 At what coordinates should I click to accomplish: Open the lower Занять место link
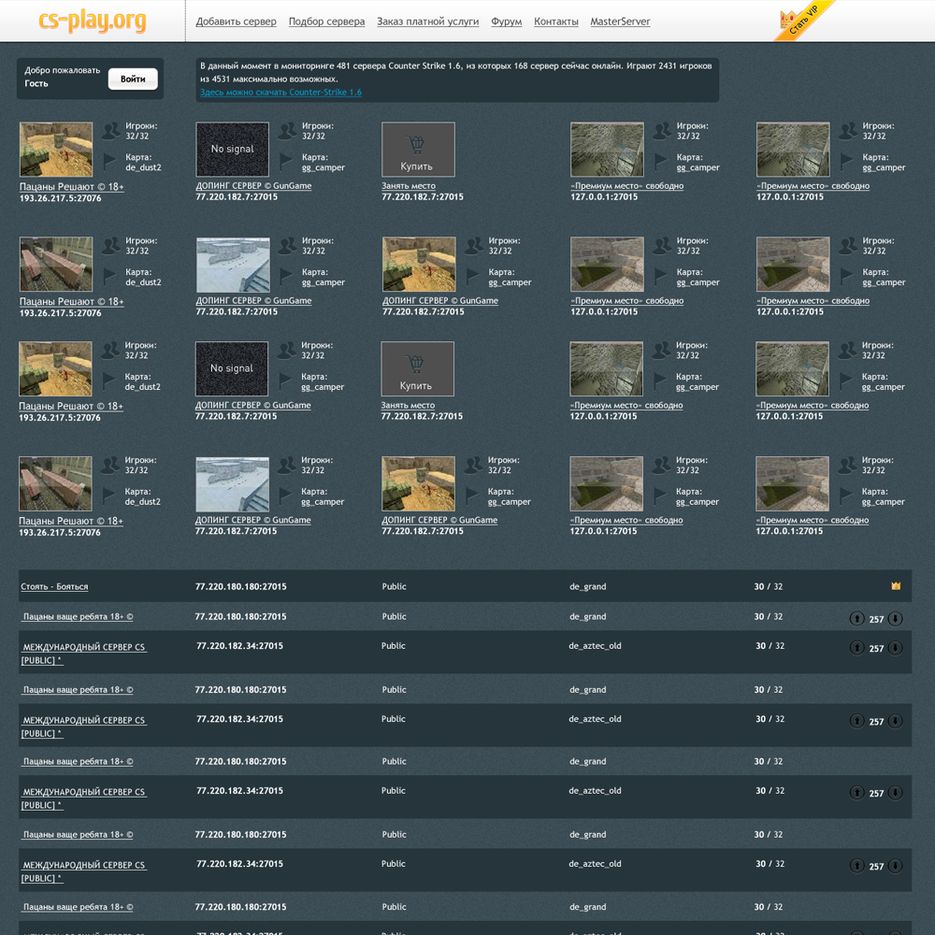tap(408, 405)
